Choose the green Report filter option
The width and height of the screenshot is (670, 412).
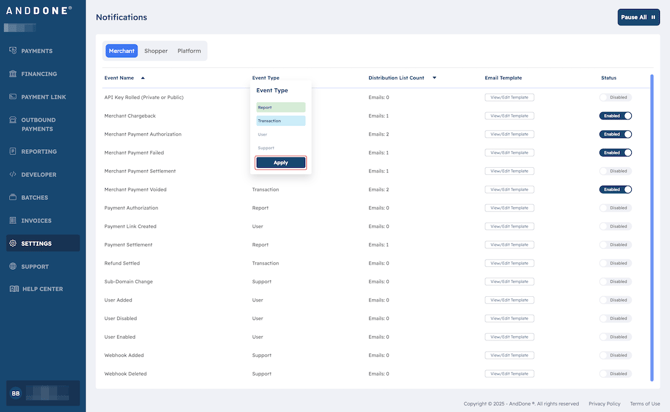280,107
